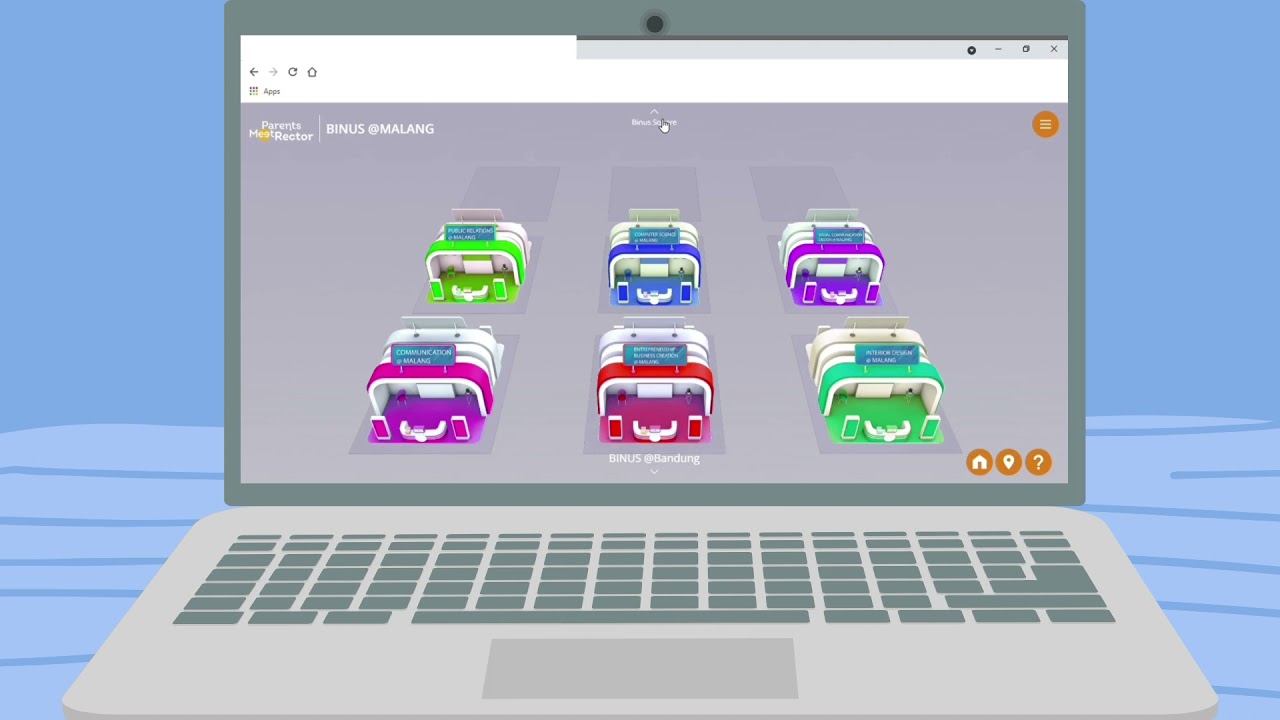Open the orange help question mark
The image size is (1280, 720).
coord(1039,462)
